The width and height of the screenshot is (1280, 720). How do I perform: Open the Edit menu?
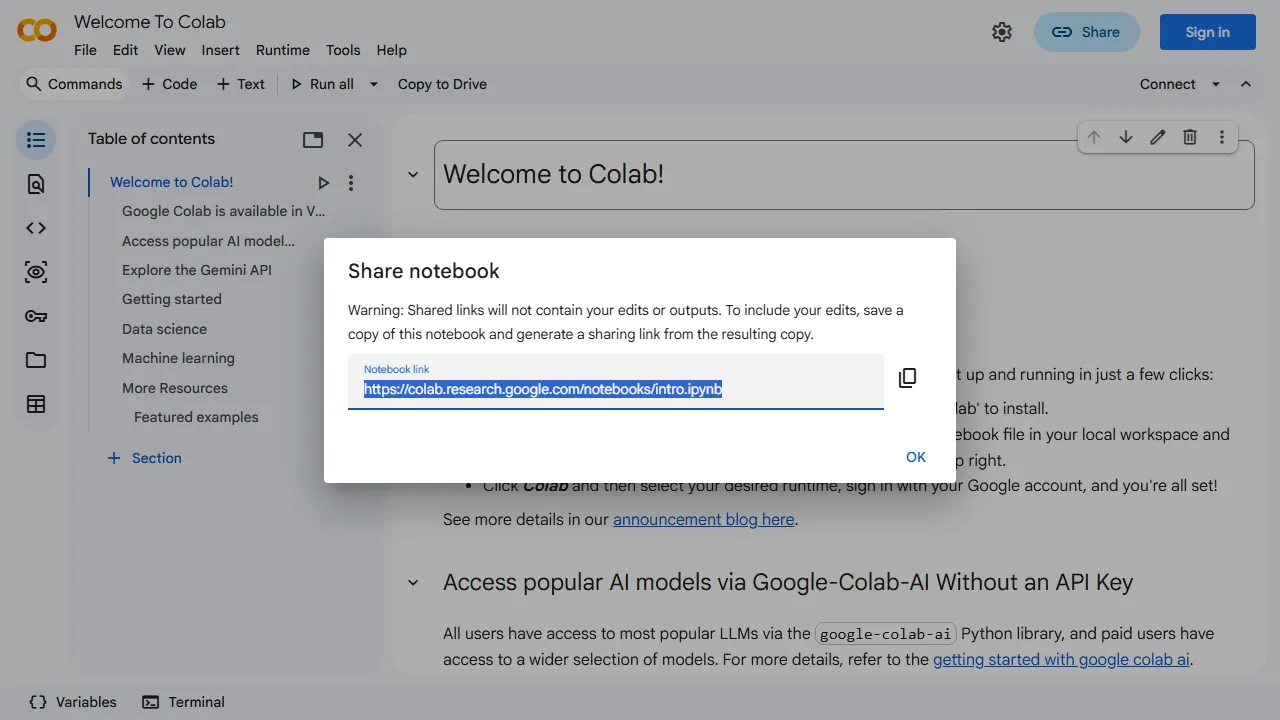tap(125, 50)
